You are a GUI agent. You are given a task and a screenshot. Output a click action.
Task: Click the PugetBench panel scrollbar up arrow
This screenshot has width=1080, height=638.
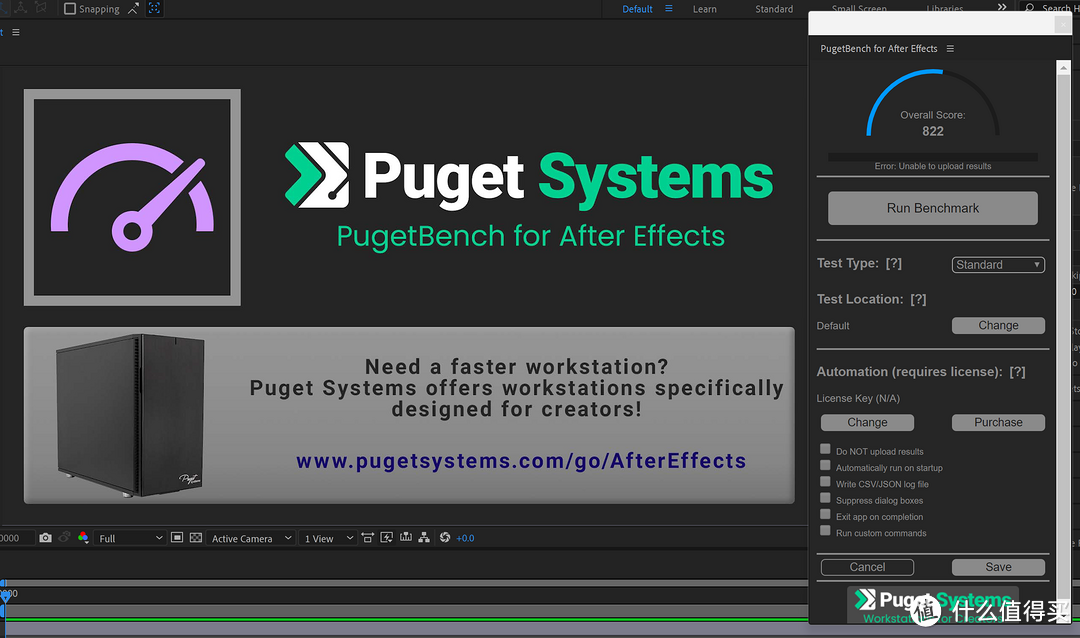click(x=1063, y=68)
